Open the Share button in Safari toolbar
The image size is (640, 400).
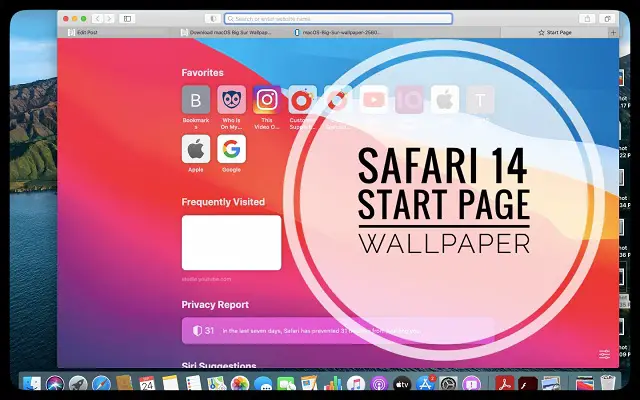[587, 19]
